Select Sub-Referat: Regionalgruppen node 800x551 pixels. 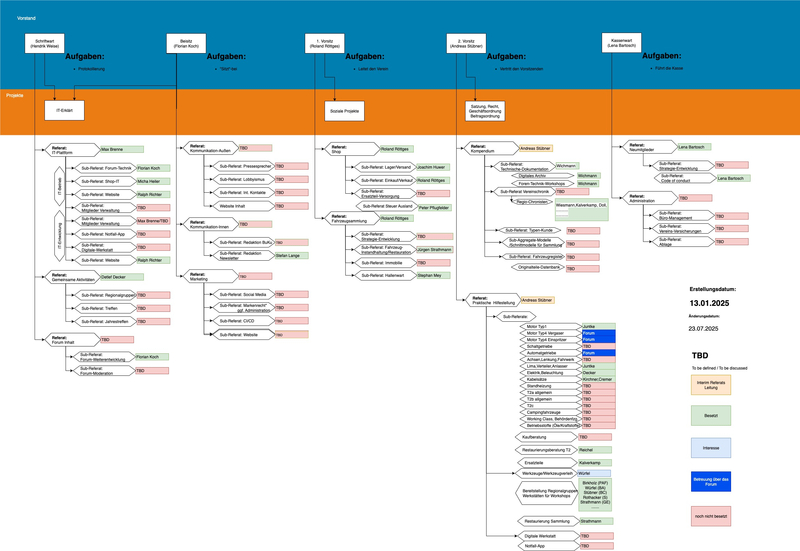[x=106, y=295]
